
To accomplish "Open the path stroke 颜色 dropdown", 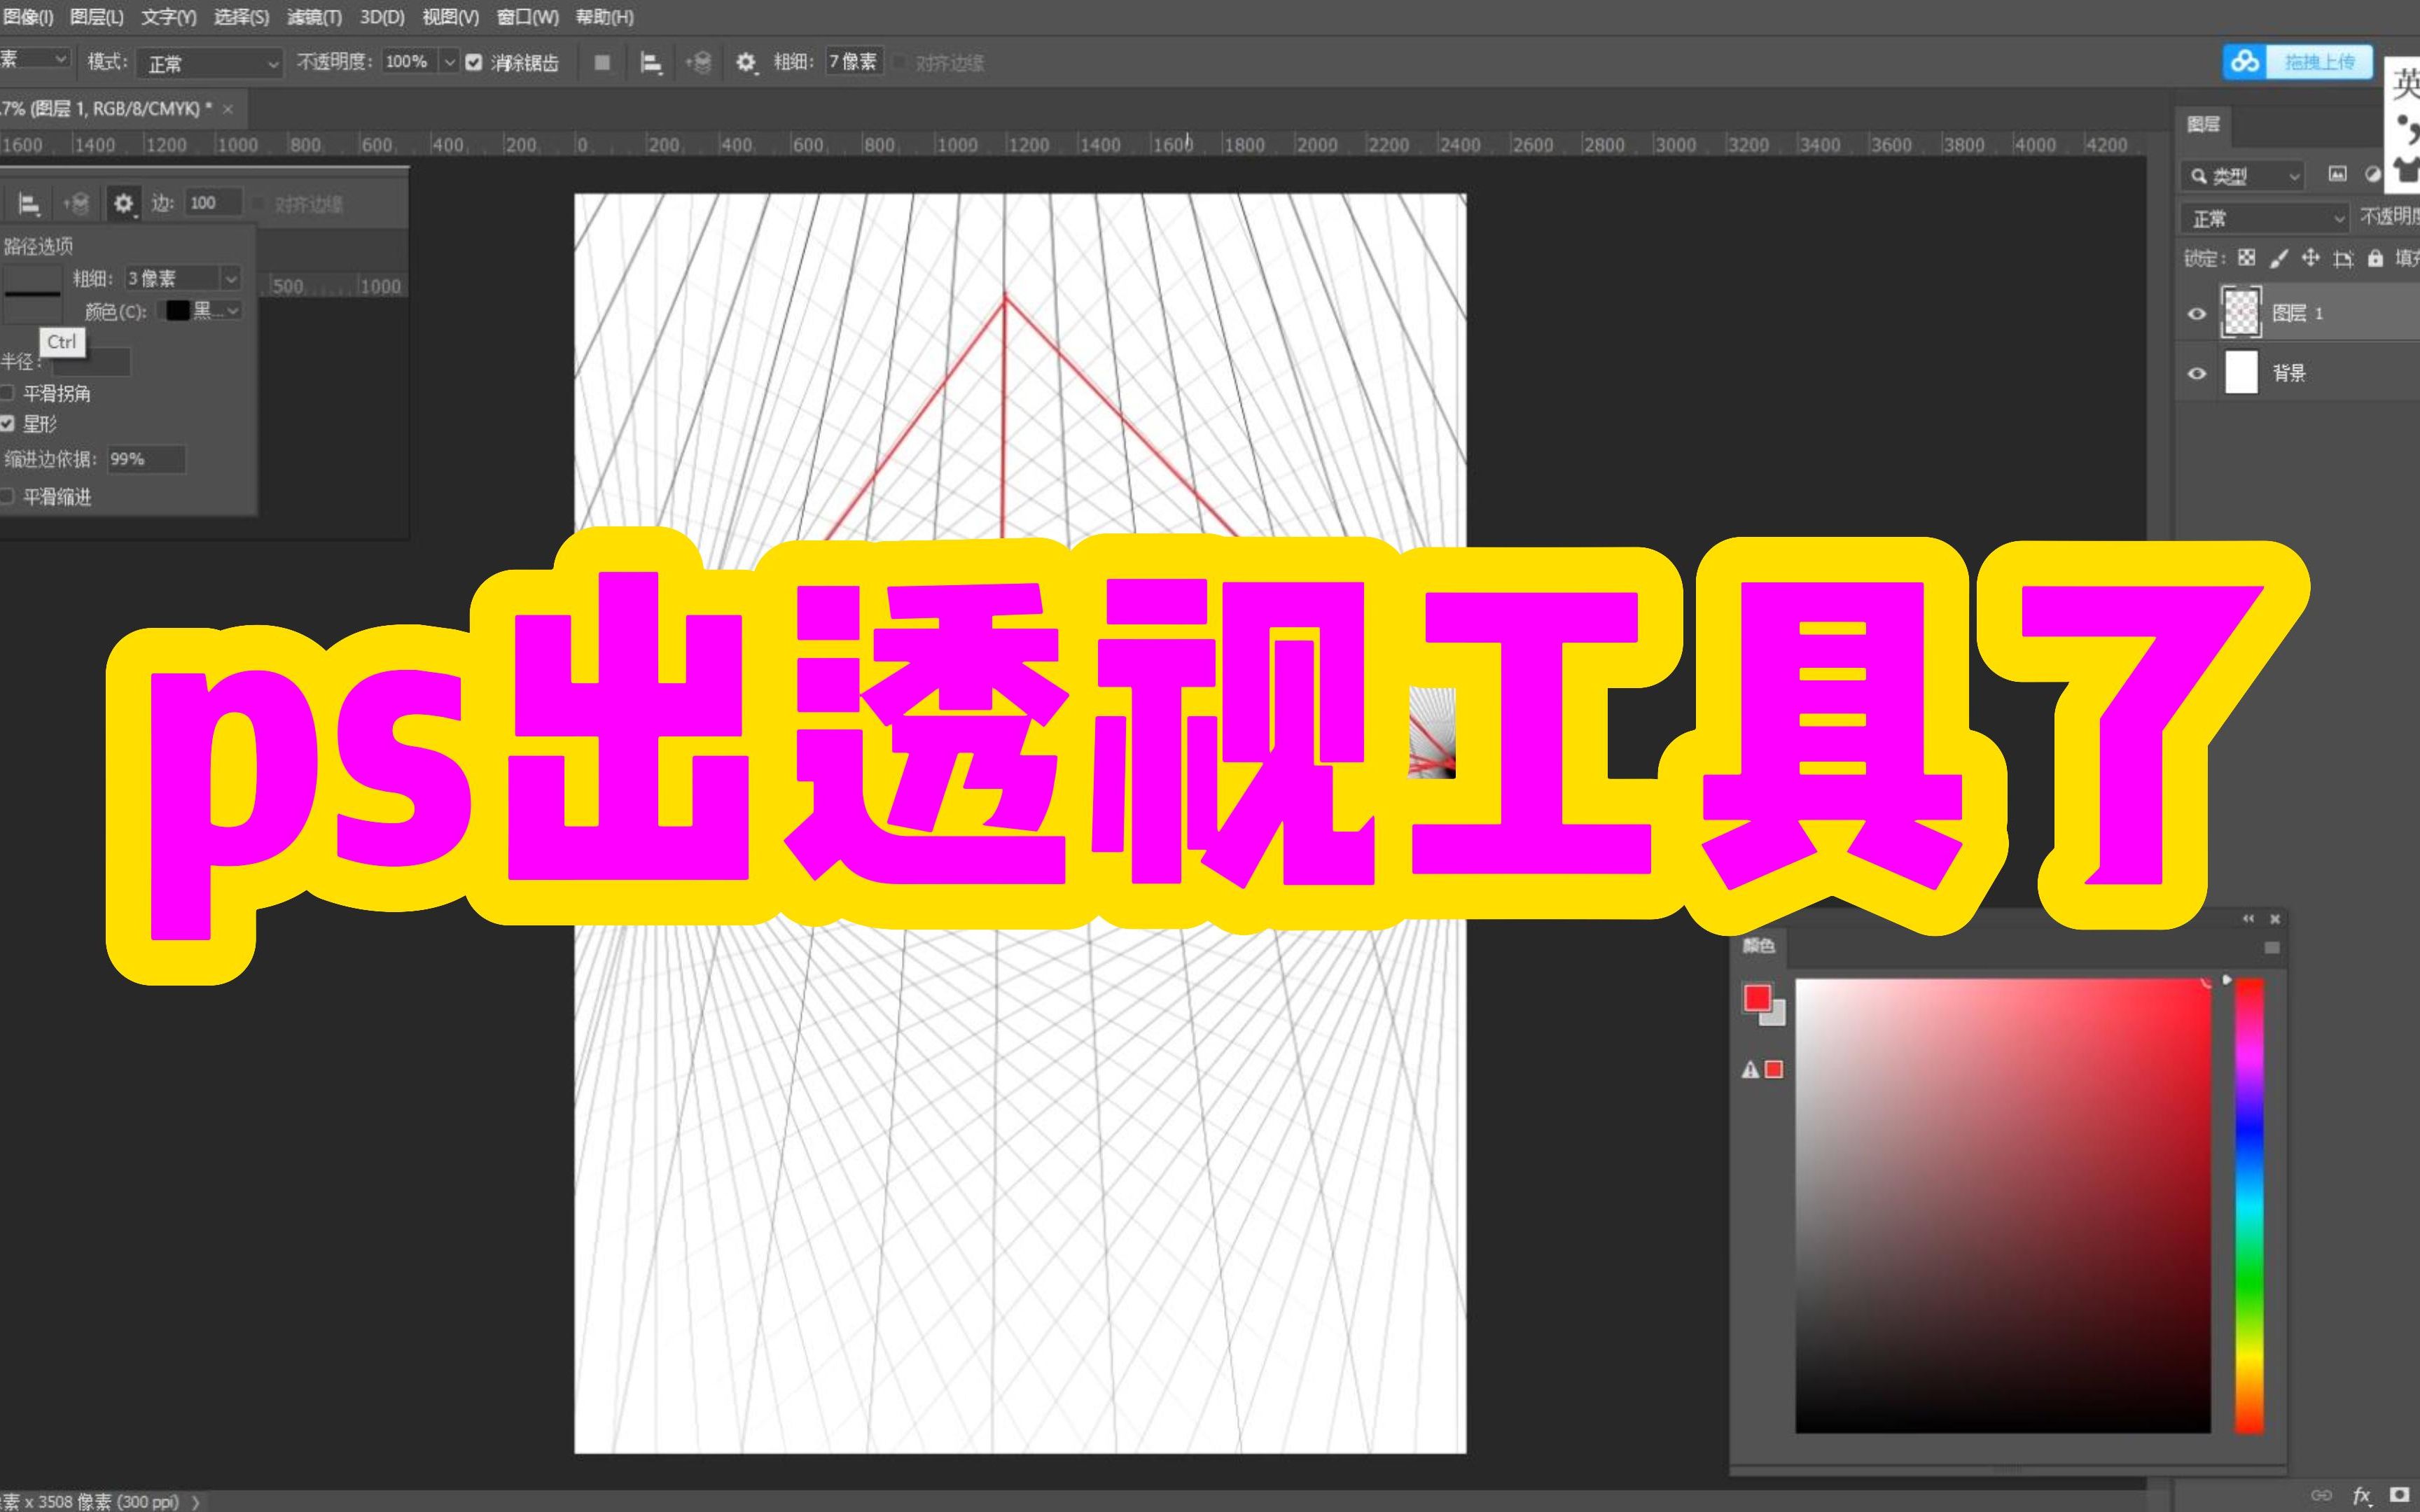I will coord(200,310).
